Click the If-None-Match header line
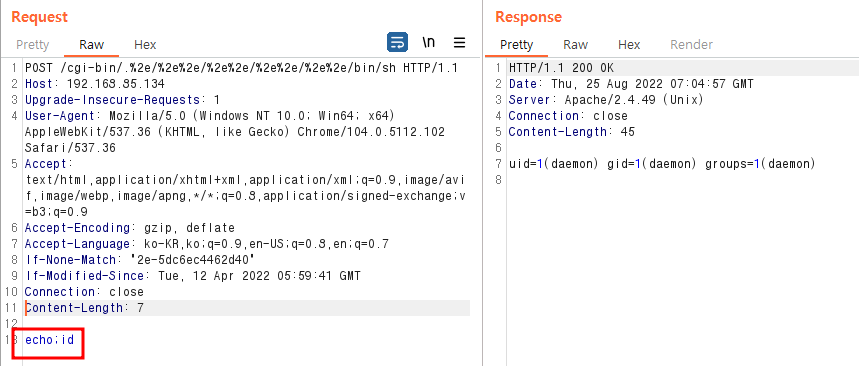Viewport: 859px width, 366px height. pyautogui.click(x=140, y=260)
